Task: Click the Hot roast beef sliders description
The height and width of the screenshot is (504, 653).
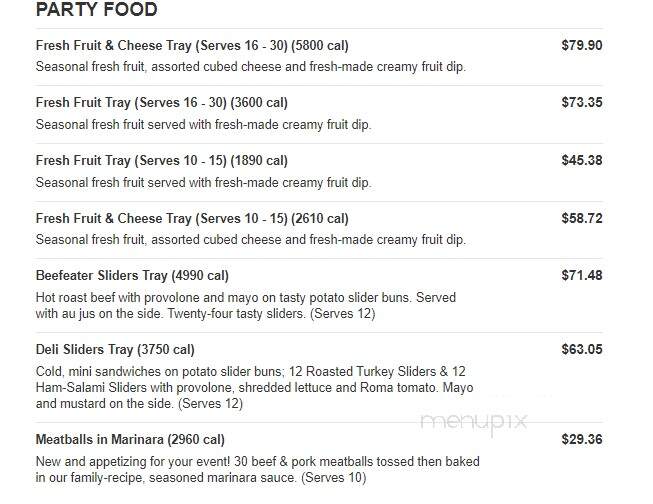Action: 246,305
